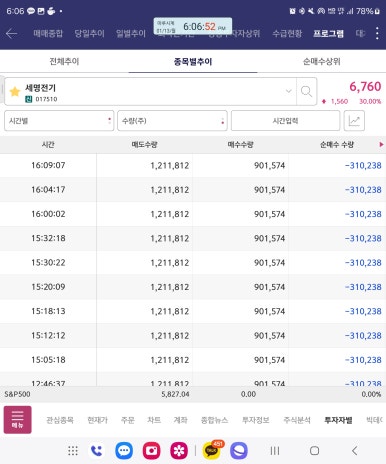Go to 관심종목 in bottom bar
386x464 pixels.
[x=60, y=420]
